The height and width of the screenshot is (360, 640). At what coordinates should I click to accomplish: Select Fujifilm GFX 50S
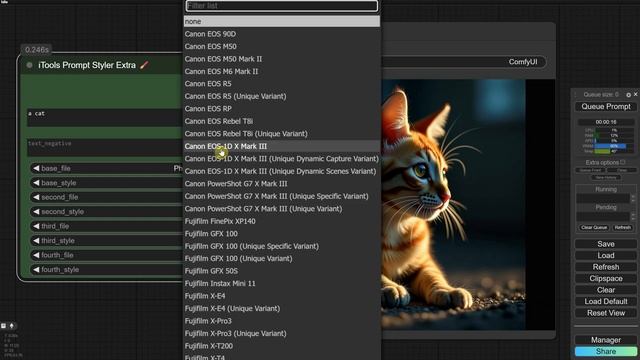click(282, 271)
